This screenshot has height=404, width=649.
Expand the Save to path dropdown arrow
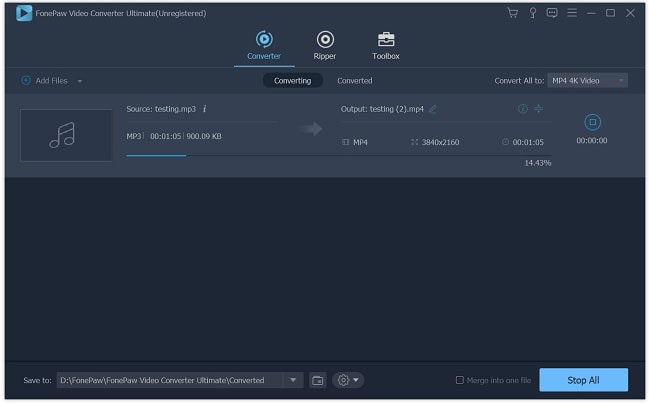pos(293,380)
